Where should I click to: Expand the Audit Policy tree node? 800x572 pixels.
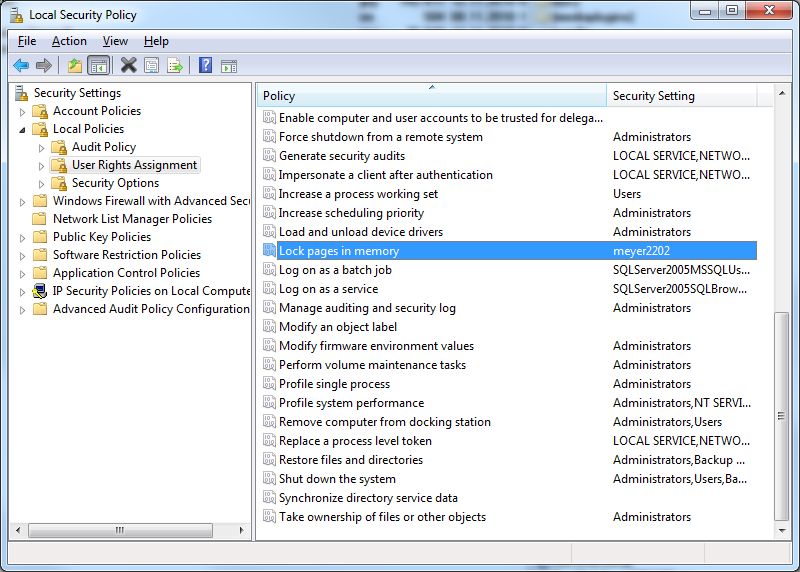(42, 148)
